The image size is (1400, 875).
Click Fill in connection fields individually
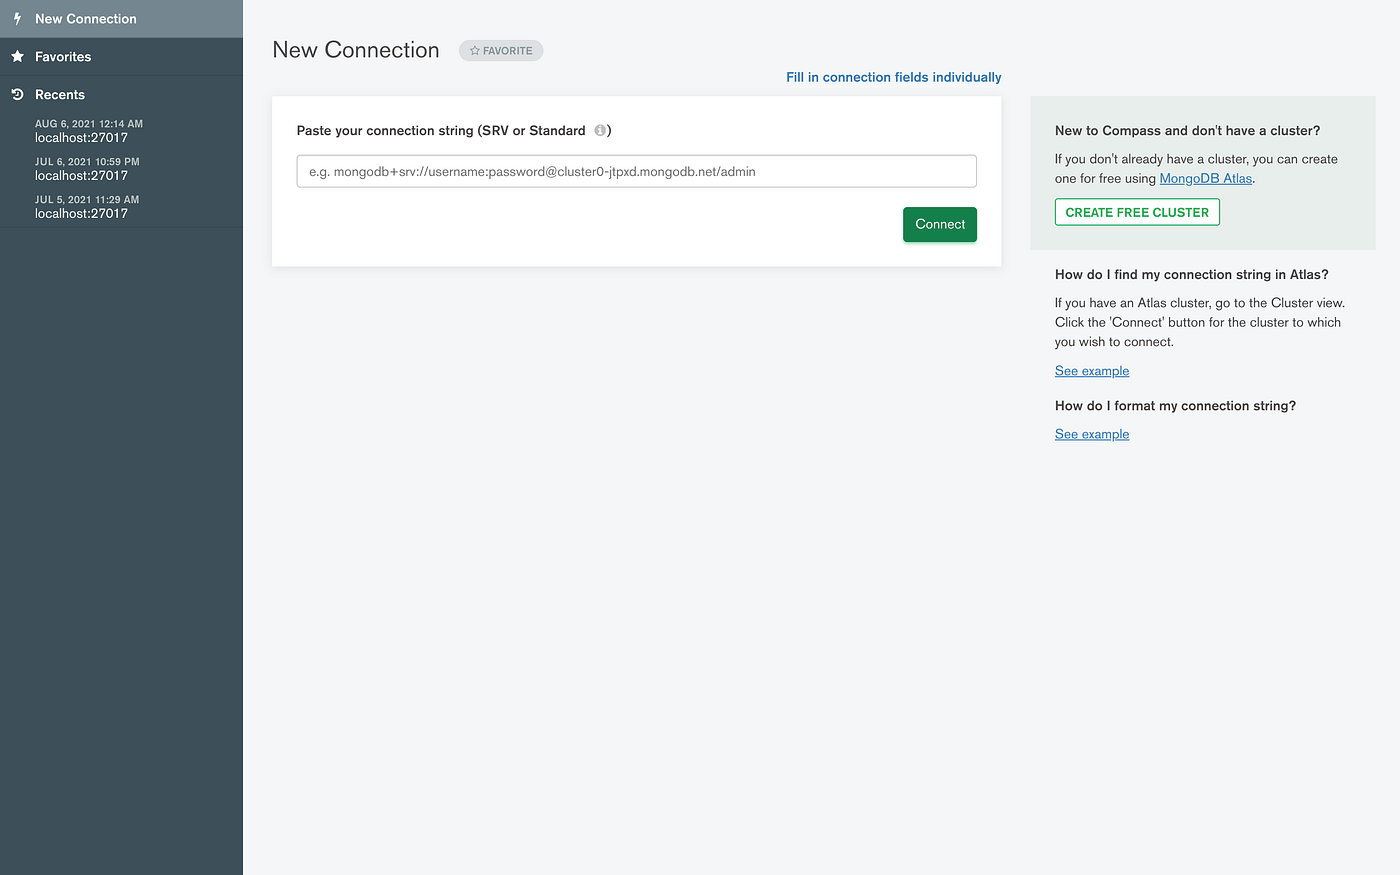[x=893, y=77]
